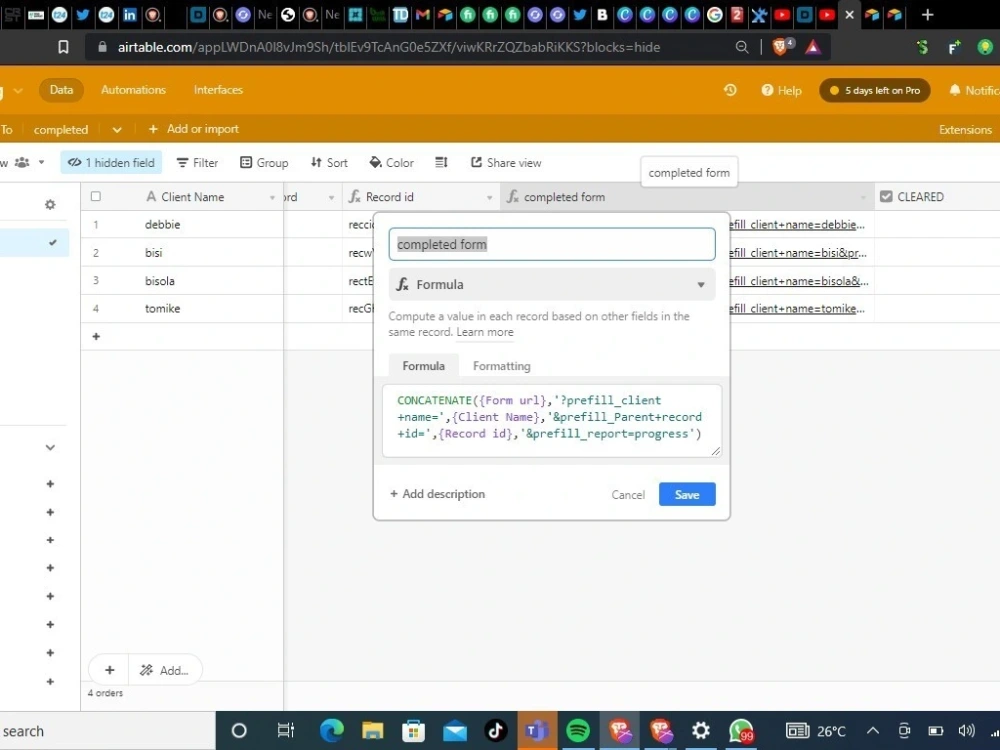Open 5 days left on Pro badge
The width and height of the screenshot is (1000, 750).
pyautogui.click(x=874, y=91)
